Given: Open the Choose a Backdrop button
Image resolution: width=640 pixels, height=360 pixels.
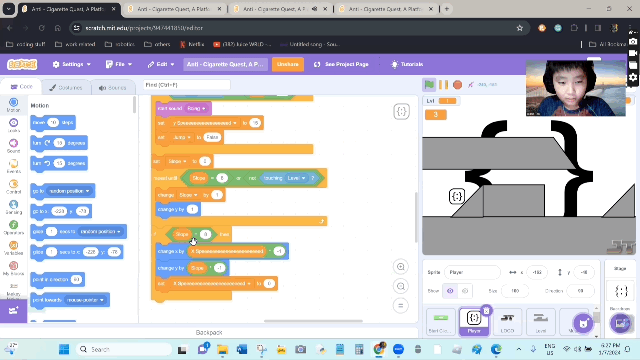Looking at the screenshot, I should [620, 323].
